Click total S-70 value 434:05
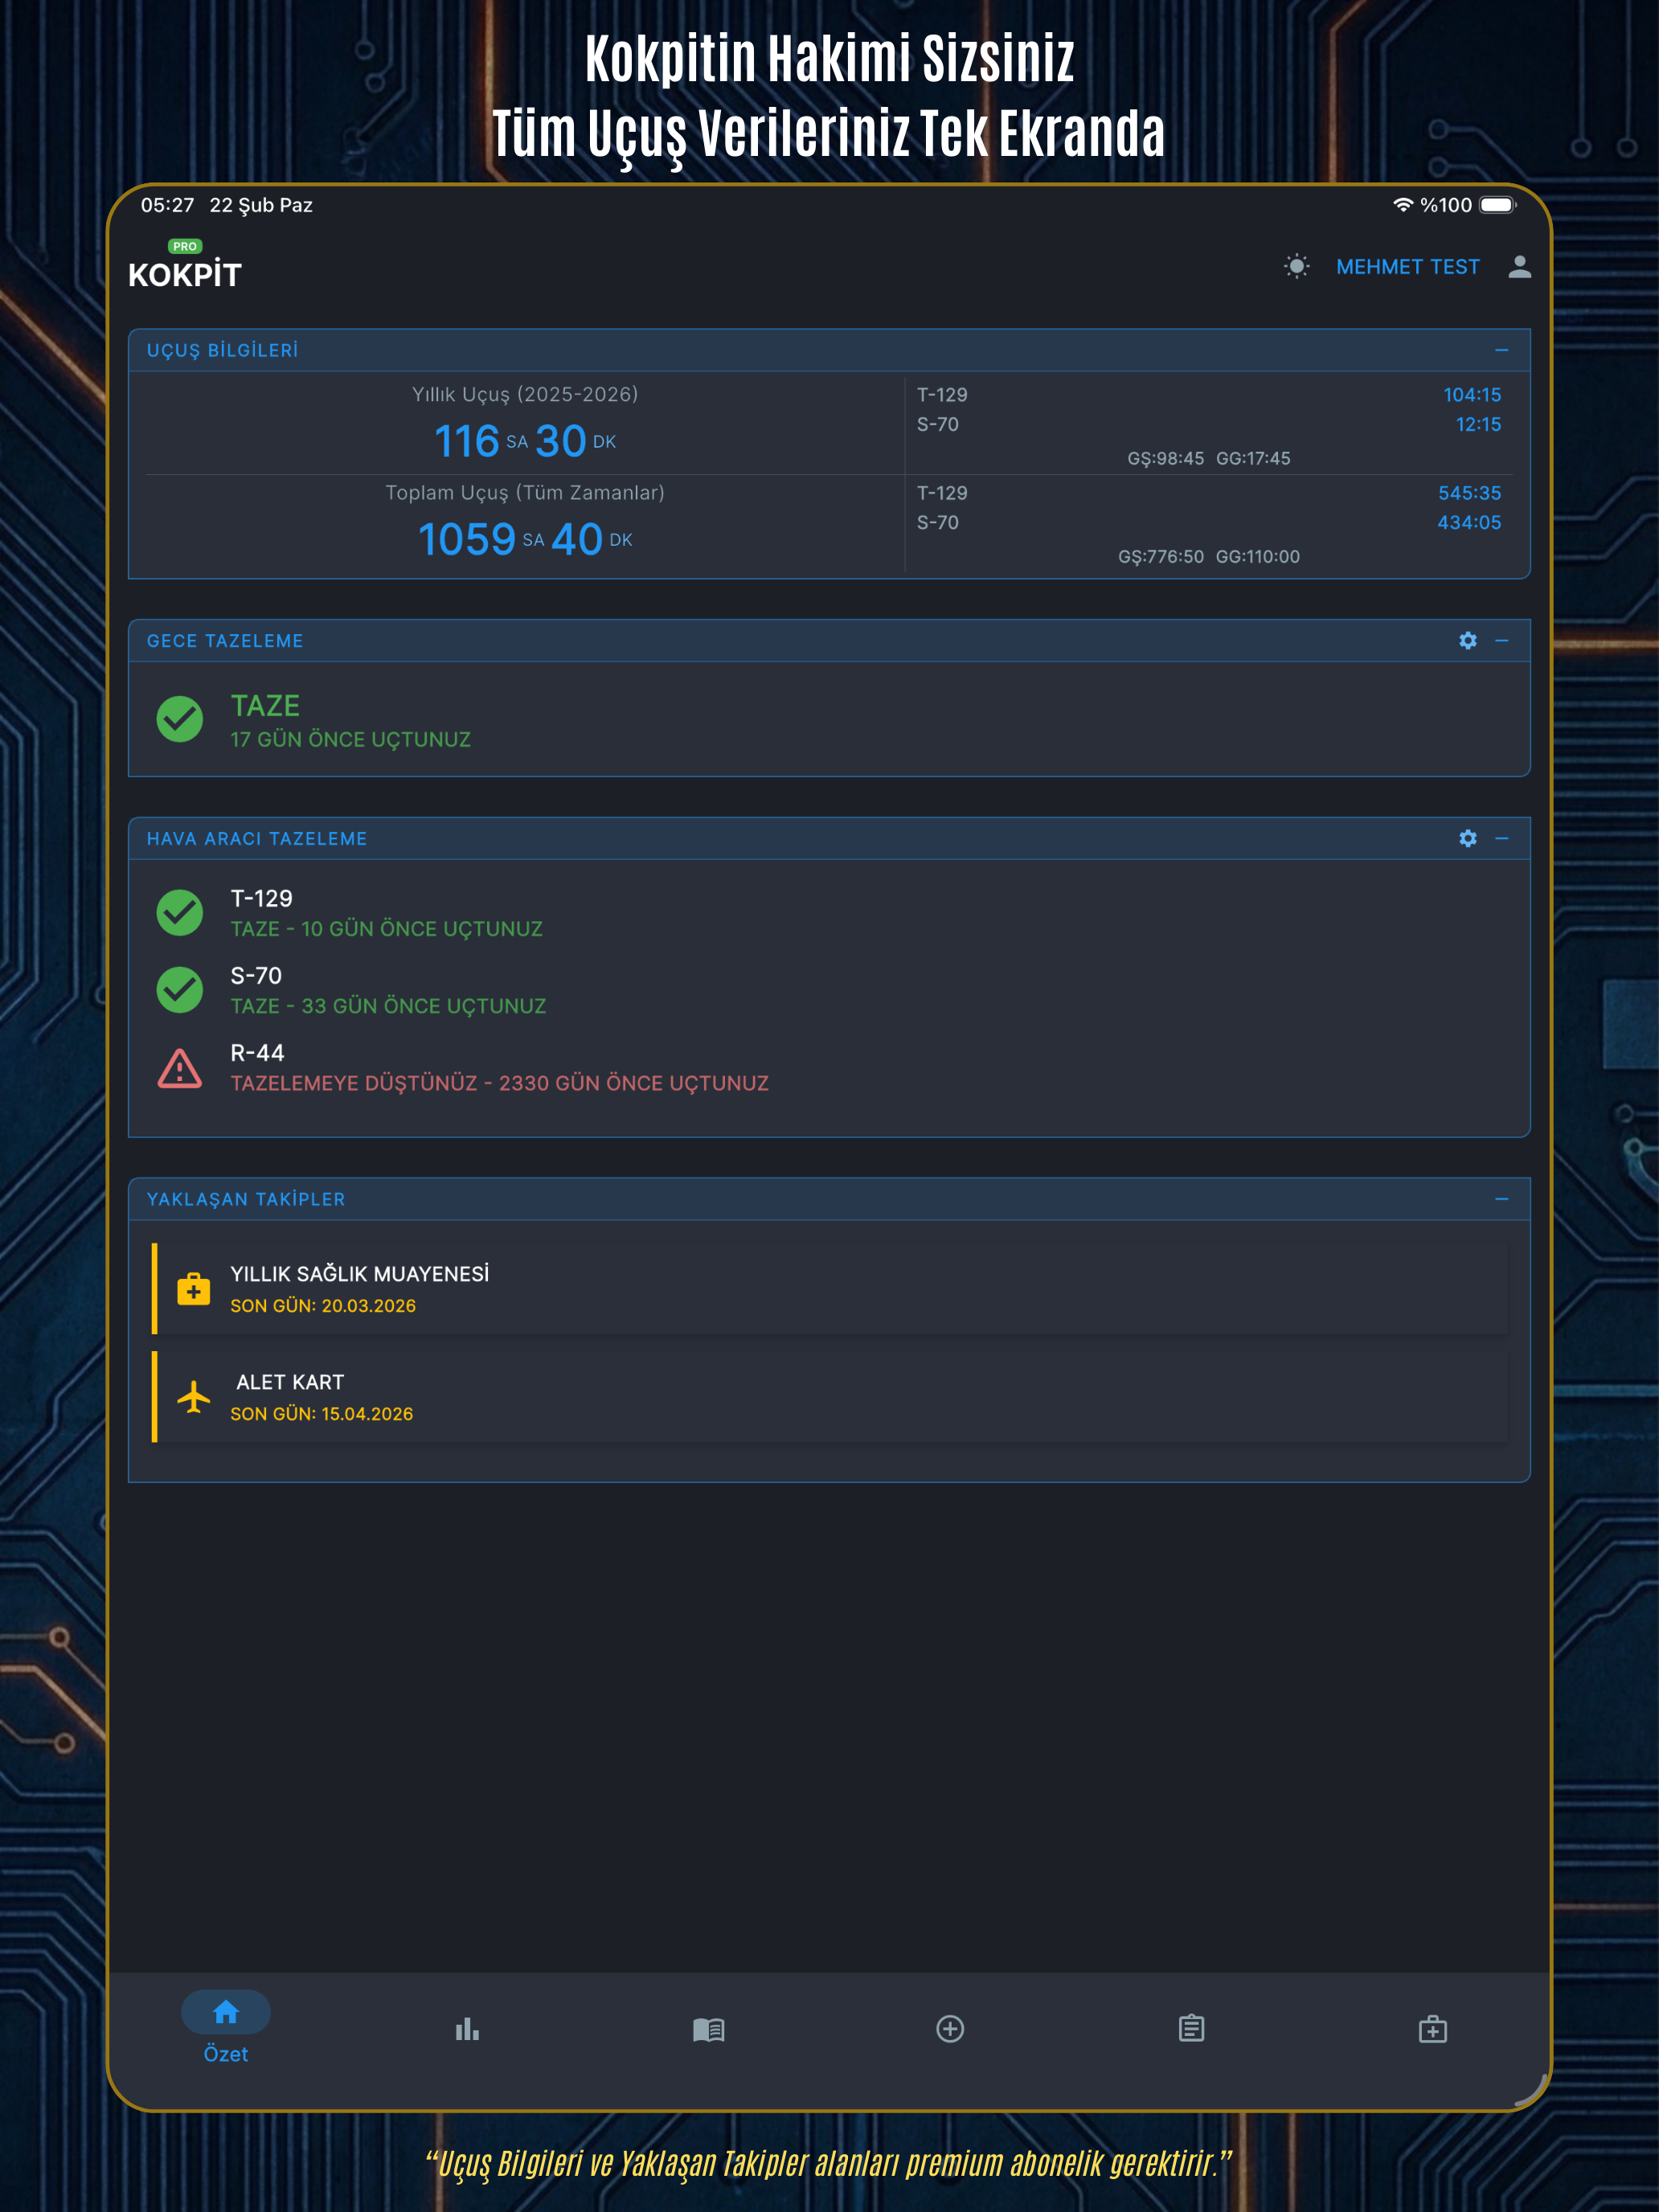 1469,522
